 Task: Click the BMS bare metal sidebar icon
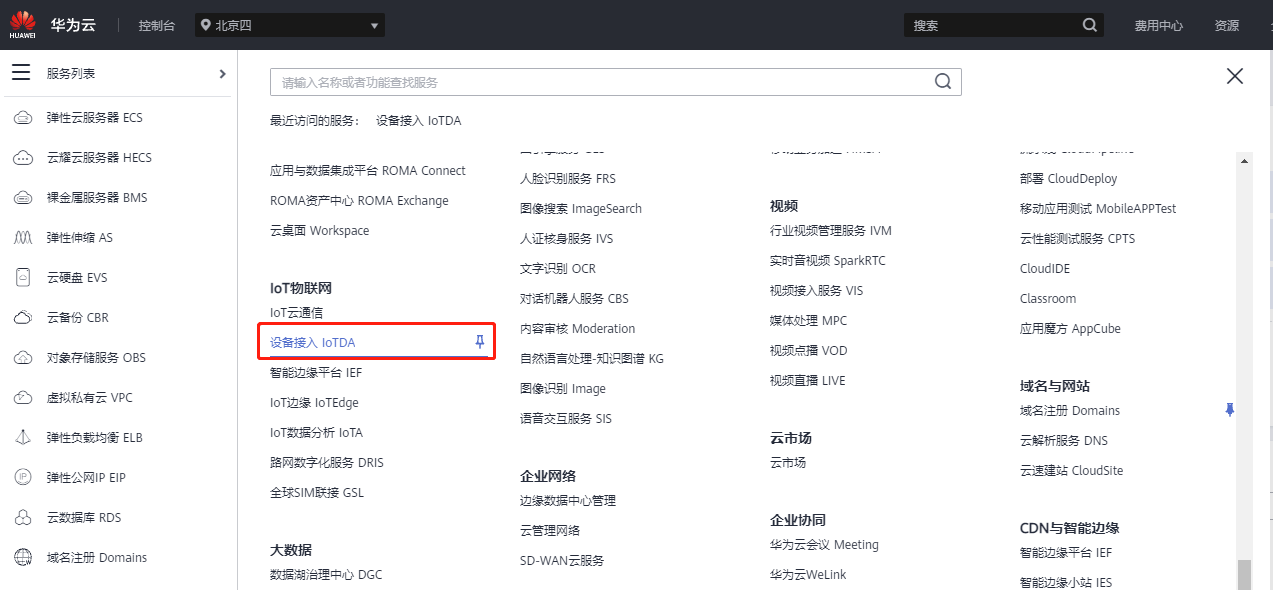click(22, 198)
